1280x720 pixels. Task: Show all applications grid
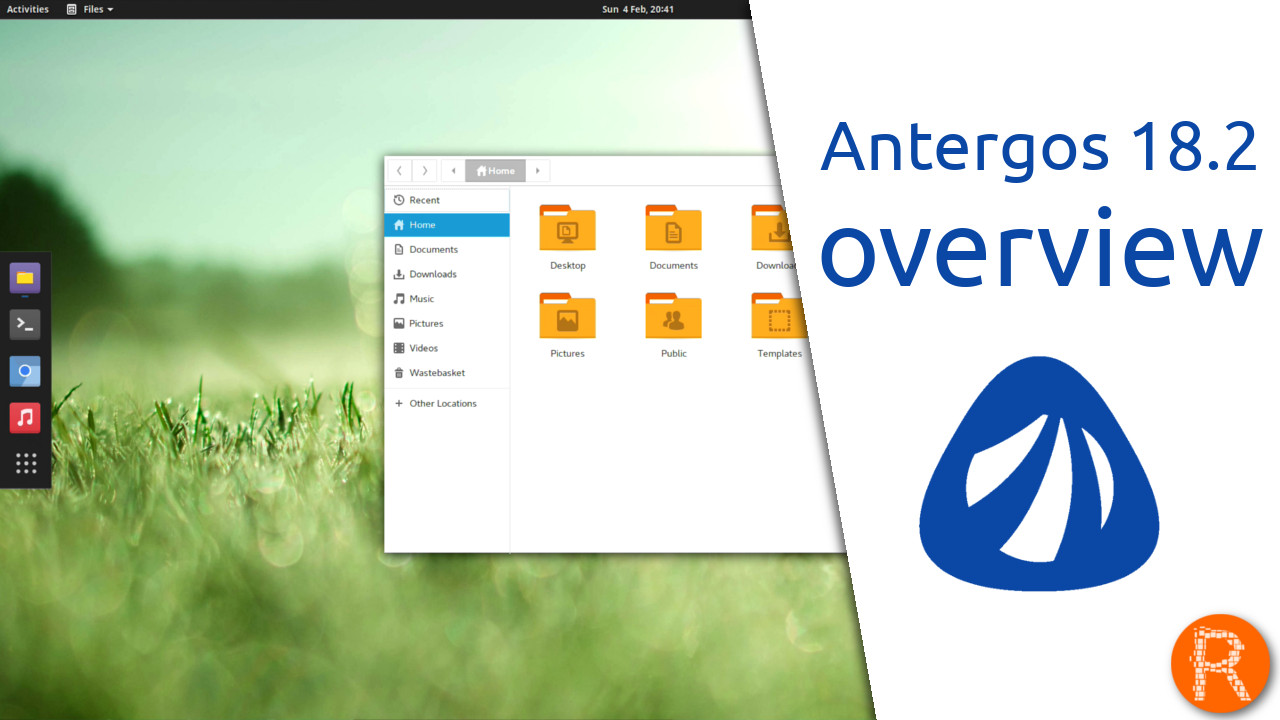[x=26, y=463]
